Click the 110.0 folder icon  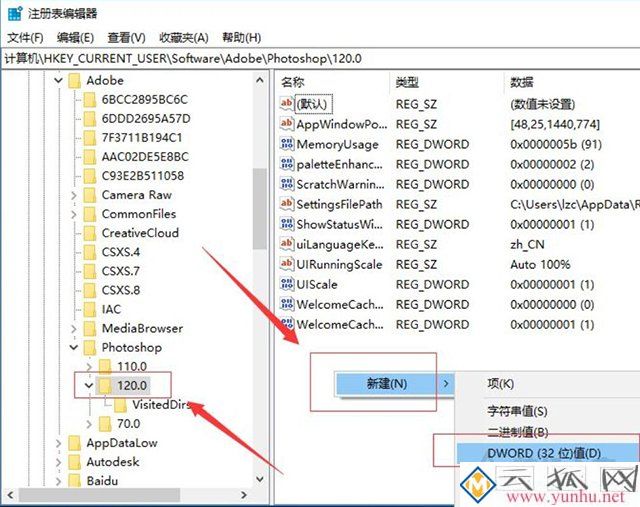pos(105,366)
